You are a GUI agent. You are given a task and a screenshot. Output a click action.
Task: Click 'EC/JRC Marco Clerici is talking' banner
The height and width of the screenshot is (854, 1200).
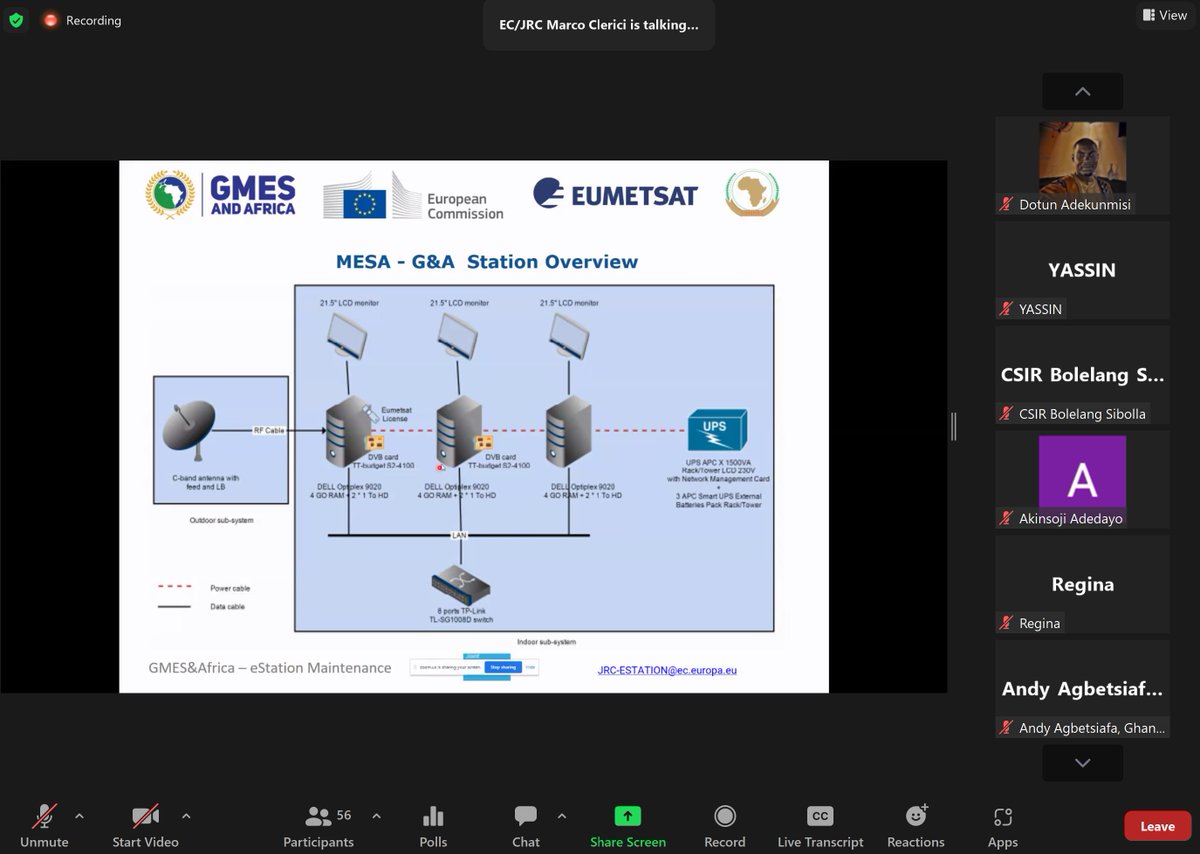point(599,25)
